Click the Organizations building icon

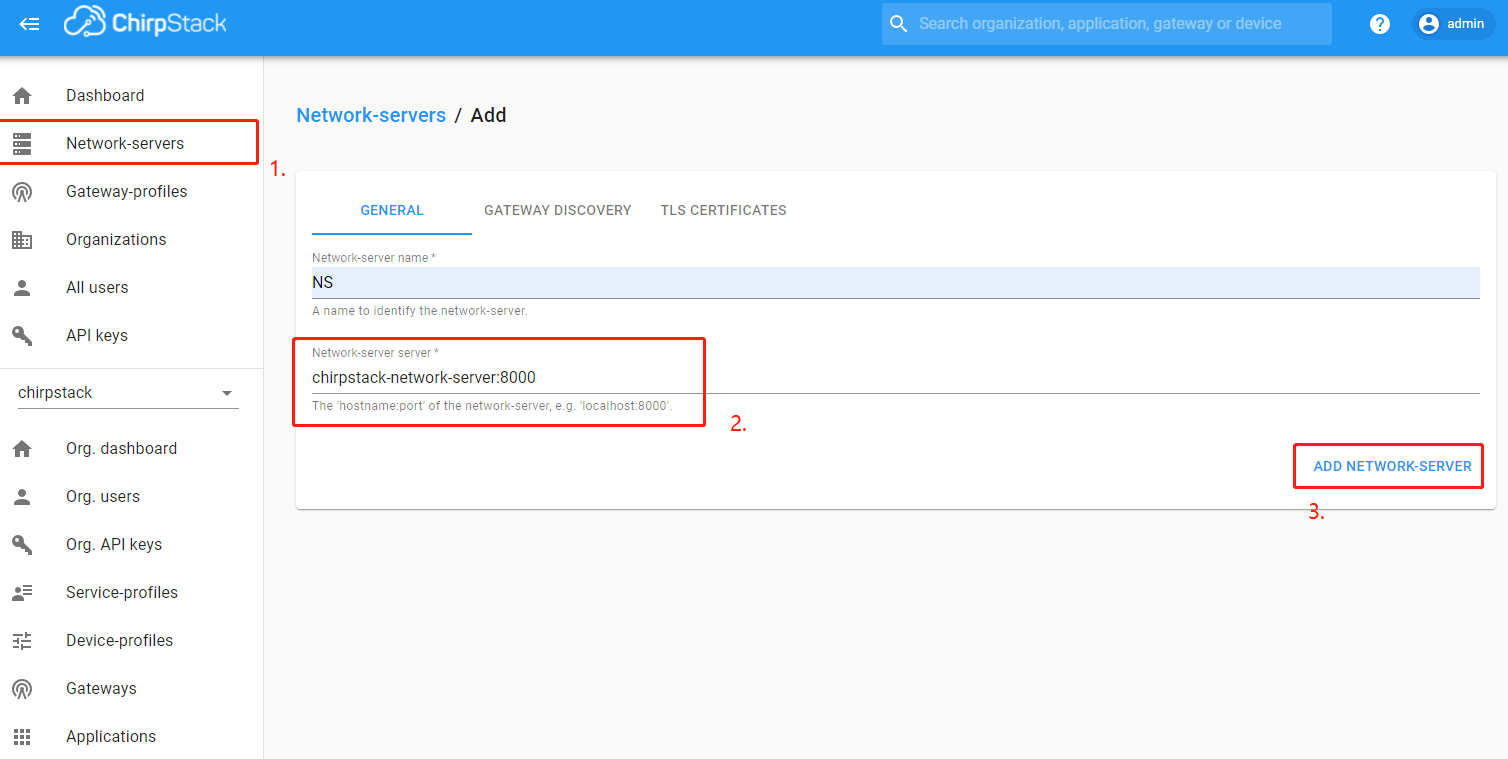pyautogui.click(x=22, y=240)
